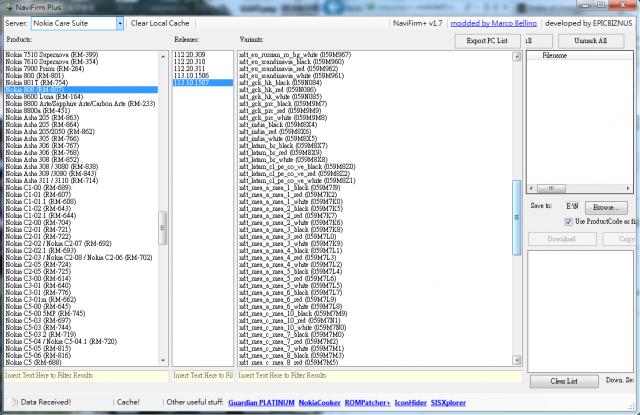Viewport: 640px width, 415px height.
Task: Click the Clear Local Cache button
Action: click(162, 22)
